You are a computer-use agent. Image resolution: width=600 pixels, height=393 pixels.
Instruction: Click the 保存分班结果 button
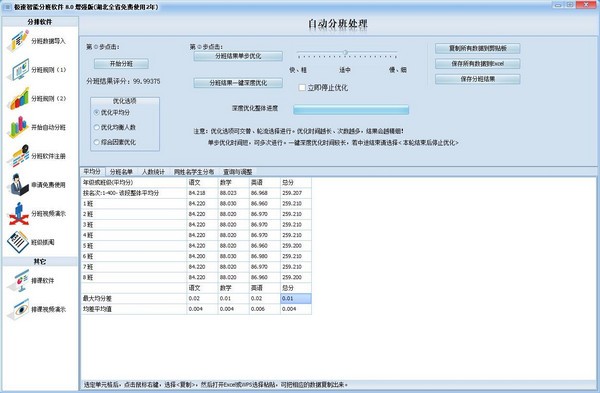click(478, 79)
